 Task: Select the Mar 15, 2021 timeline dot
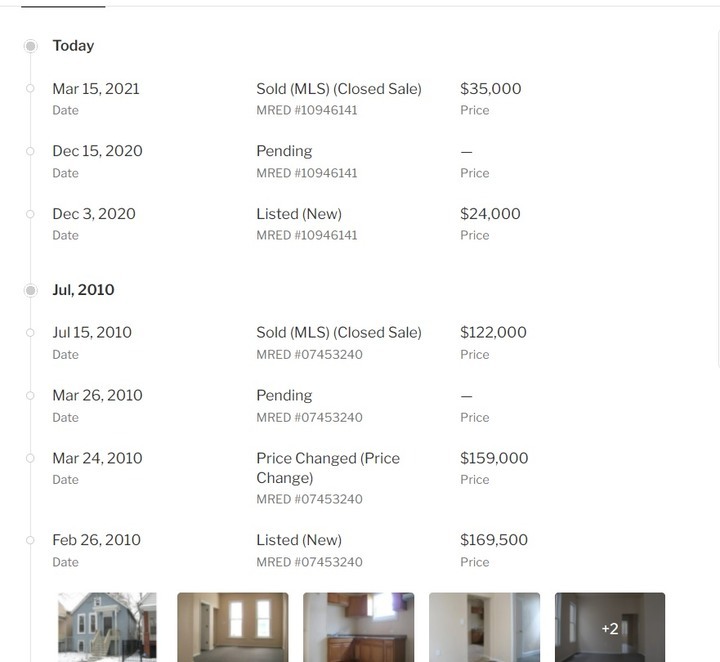click(31, 89)
